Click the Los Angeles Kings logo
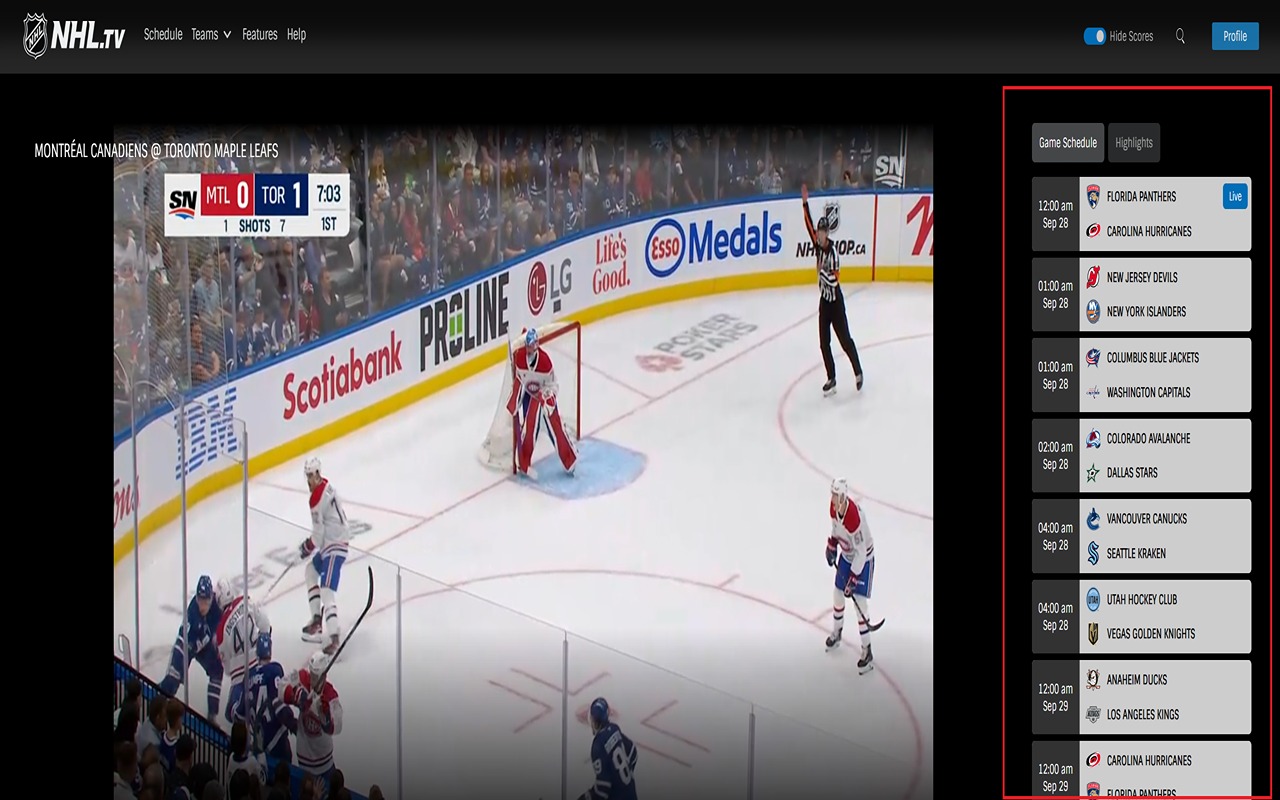 click(1093, 714)
